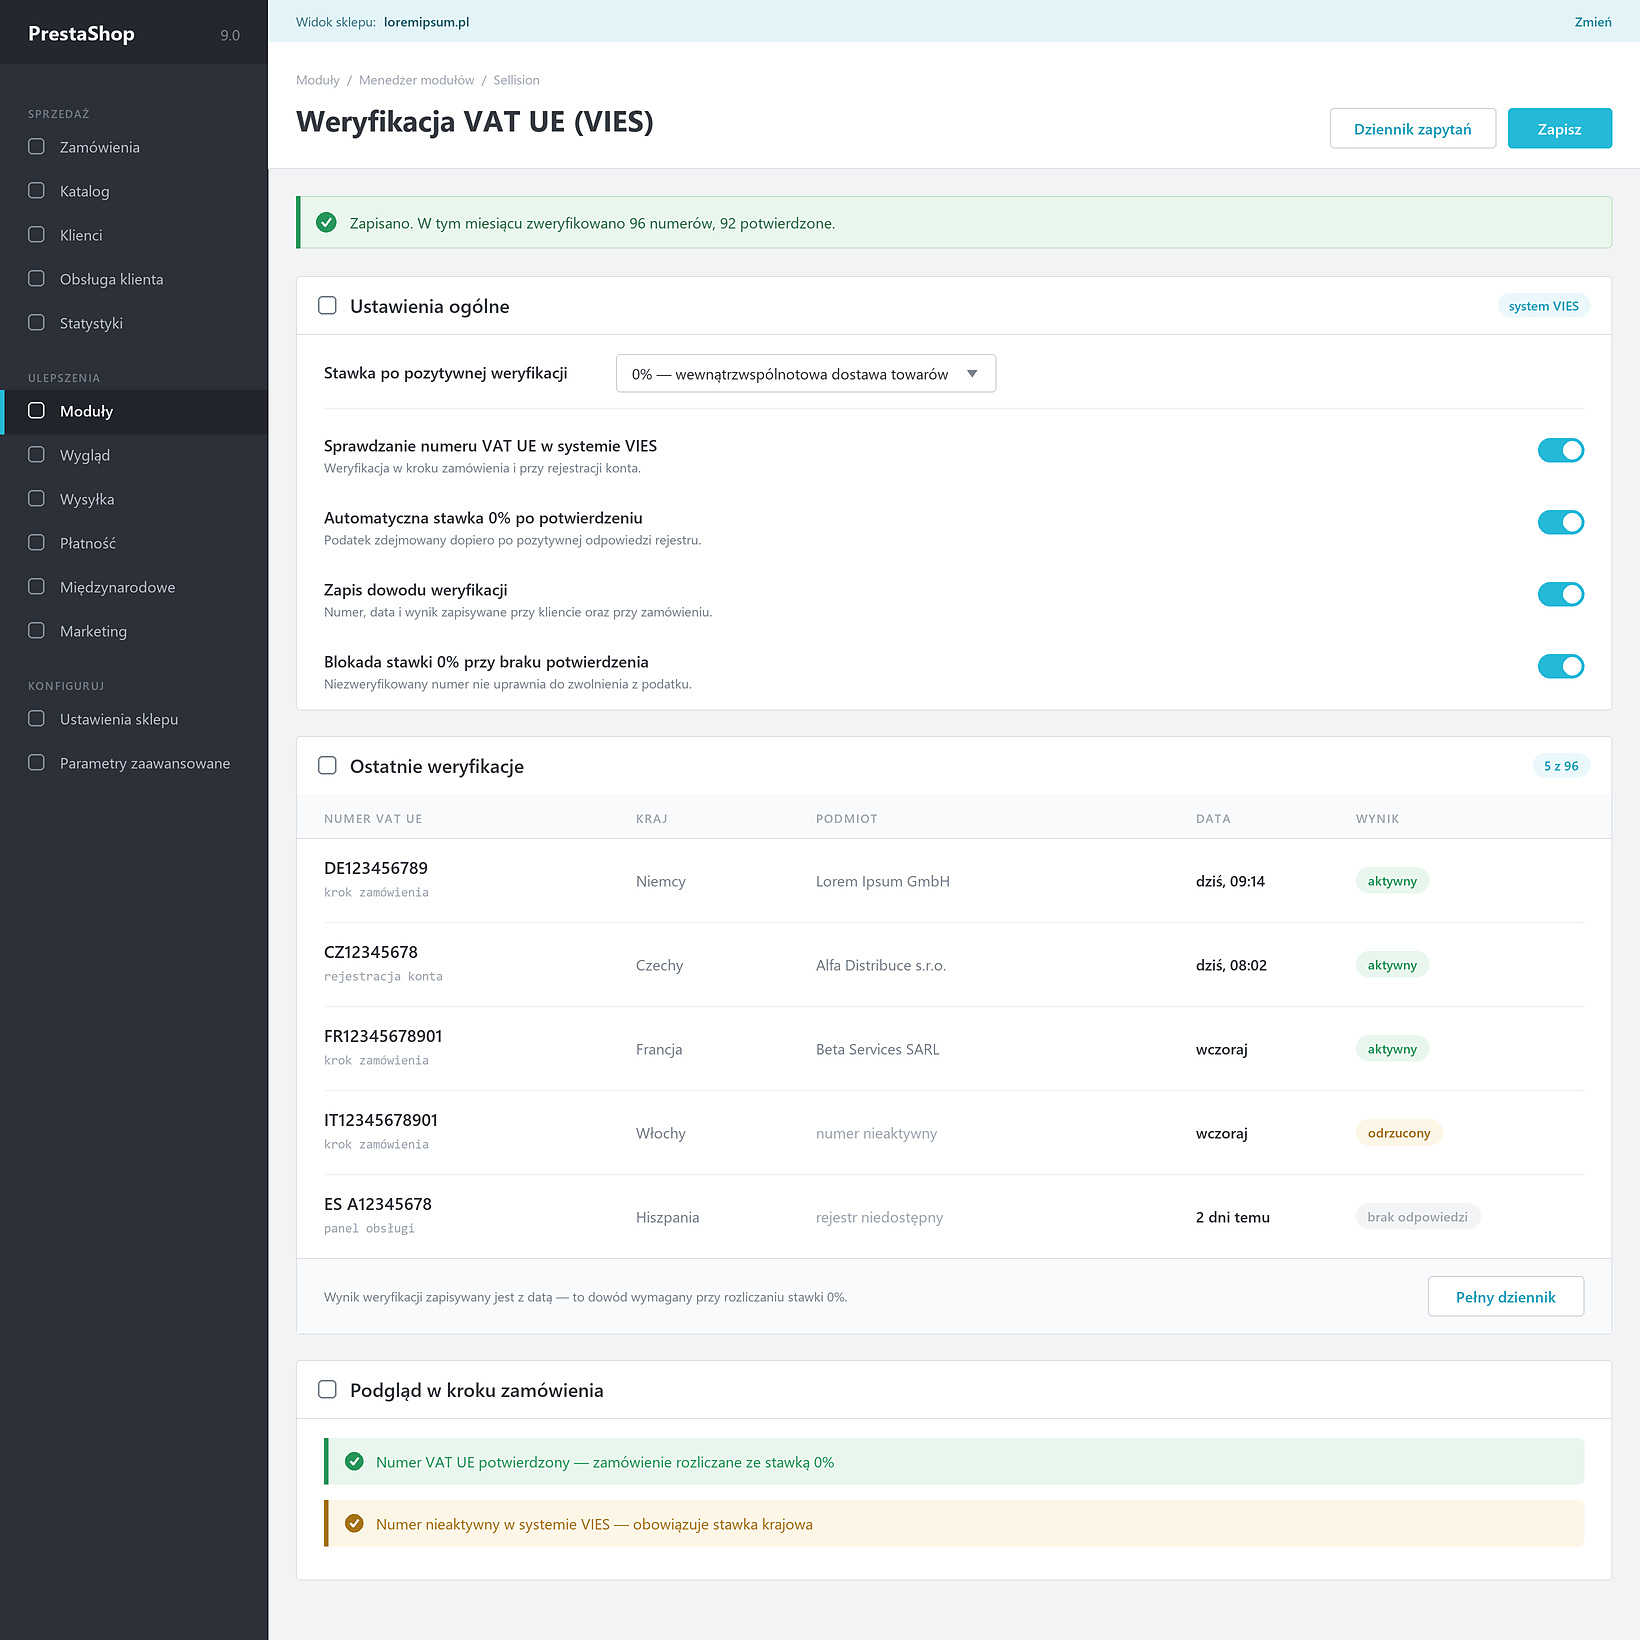This screenshot has height=1640, width=1640.
Task: Click Menedżer modułów breadcrumb link
Action: 416,80
